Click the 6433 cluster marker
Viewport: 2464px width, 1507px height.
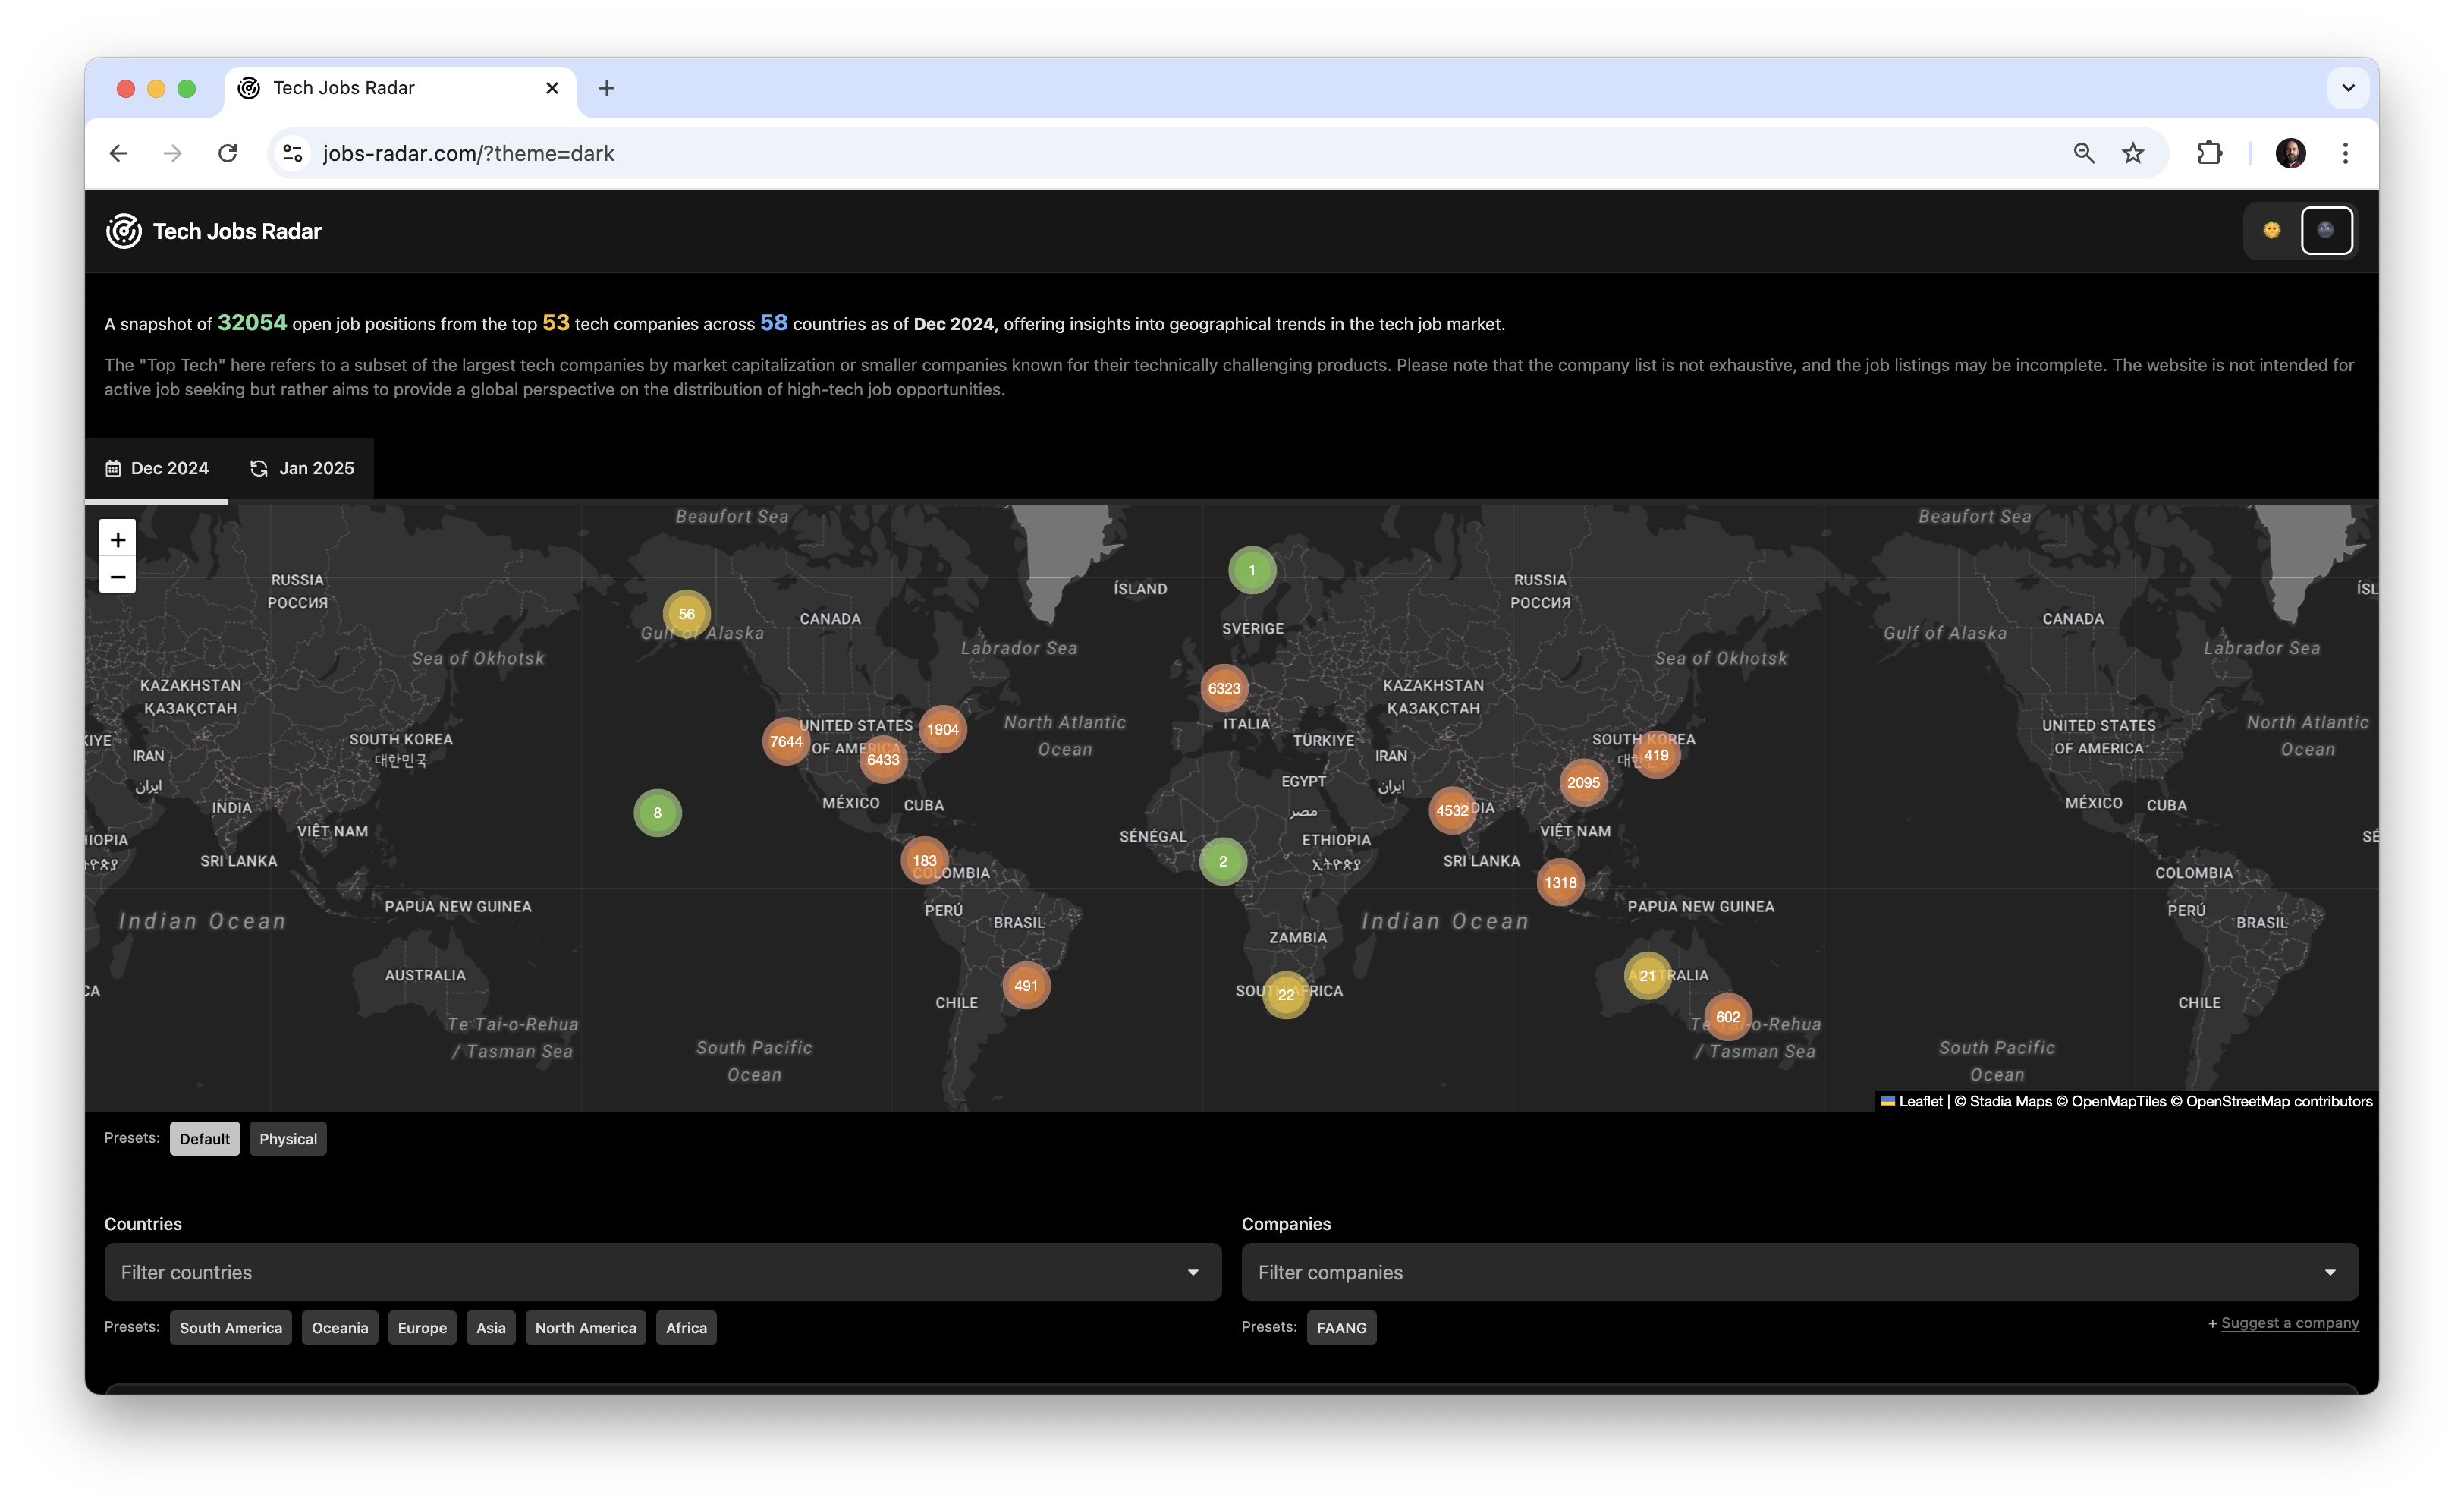click(883, 759)
